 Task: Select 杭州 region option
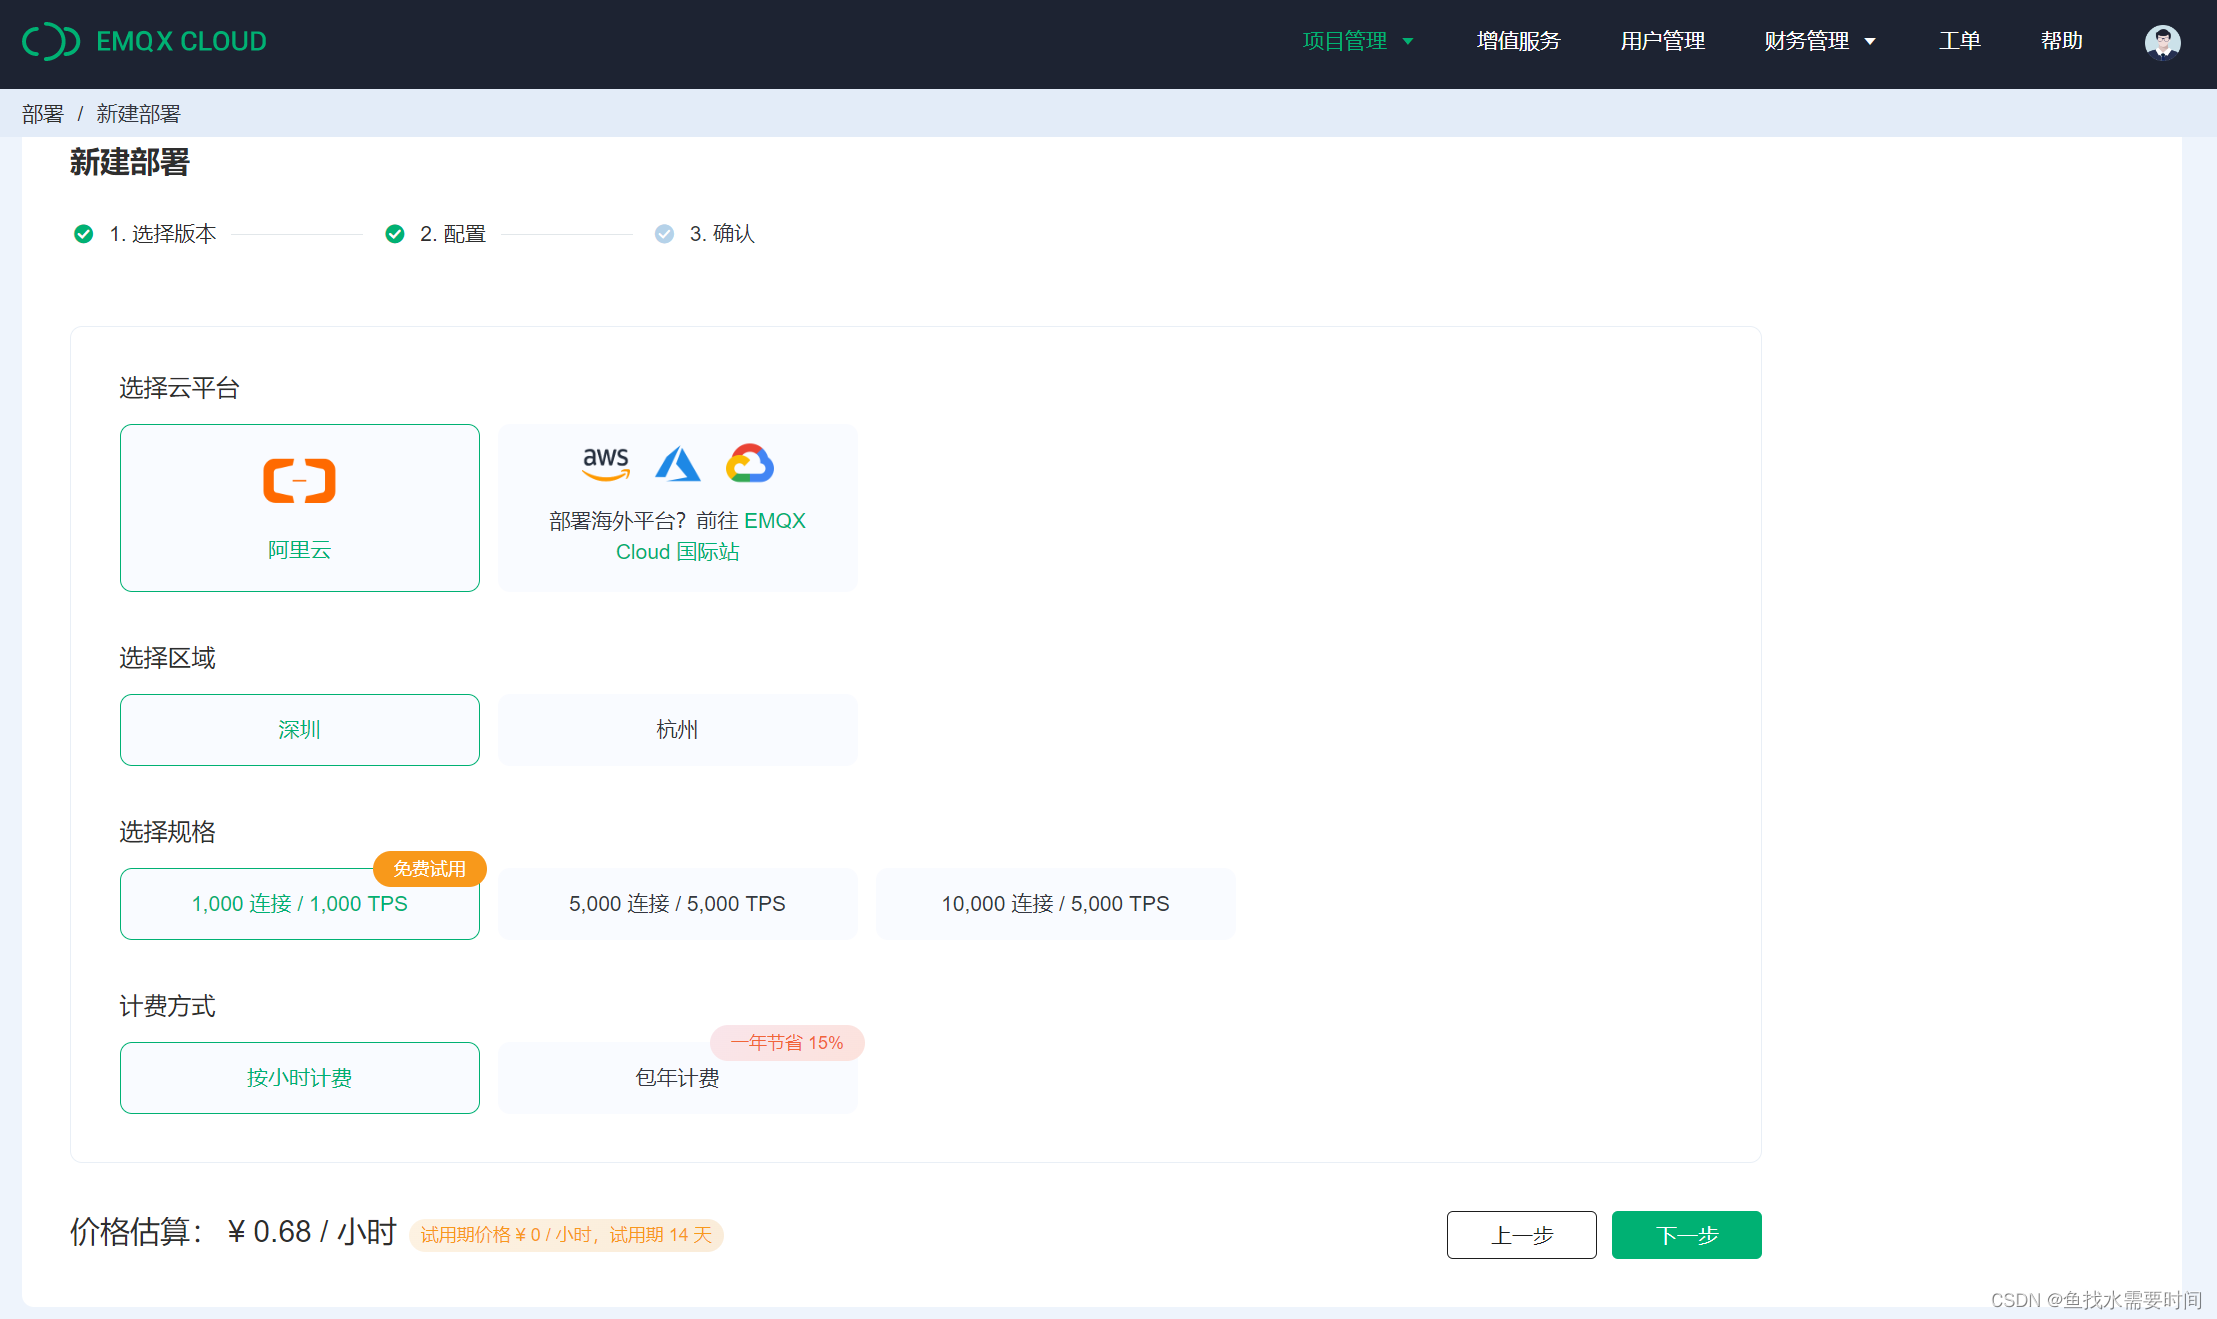(x=677, y=730)
